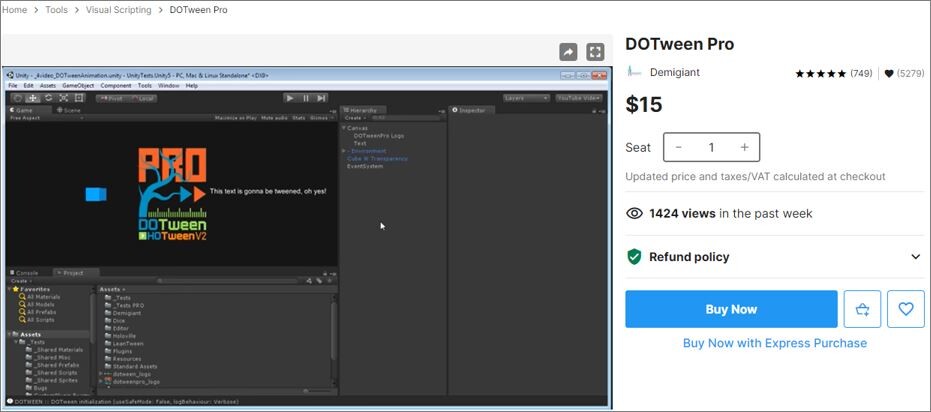This screenshot has height=412, width=931.
Task: Toggle Pivot handle position button
Action: point(110,99)
